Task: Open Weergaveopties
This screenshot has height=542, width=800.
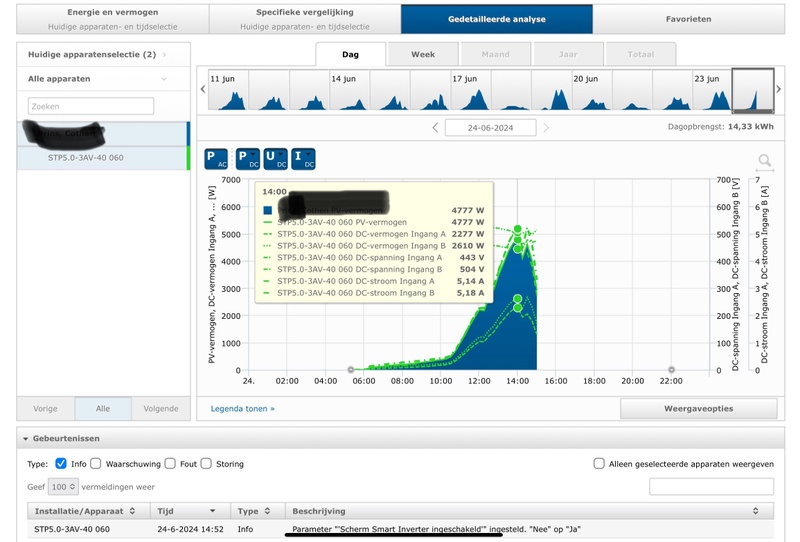Action: (x=698, y=408)
